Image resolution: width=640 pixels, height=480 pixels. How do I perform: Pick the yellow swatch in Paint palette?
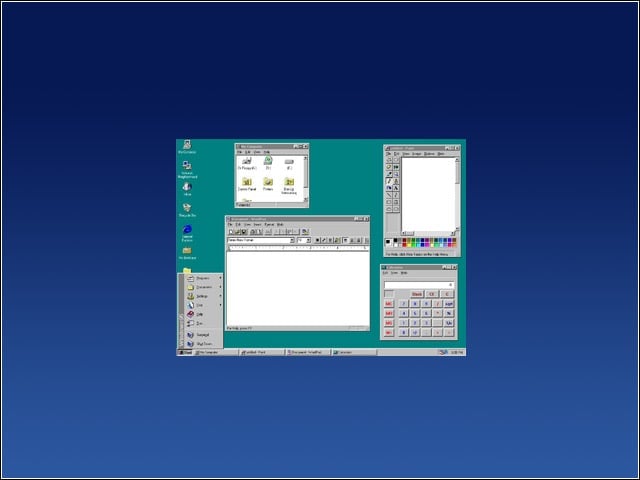(x=409, y=245)
